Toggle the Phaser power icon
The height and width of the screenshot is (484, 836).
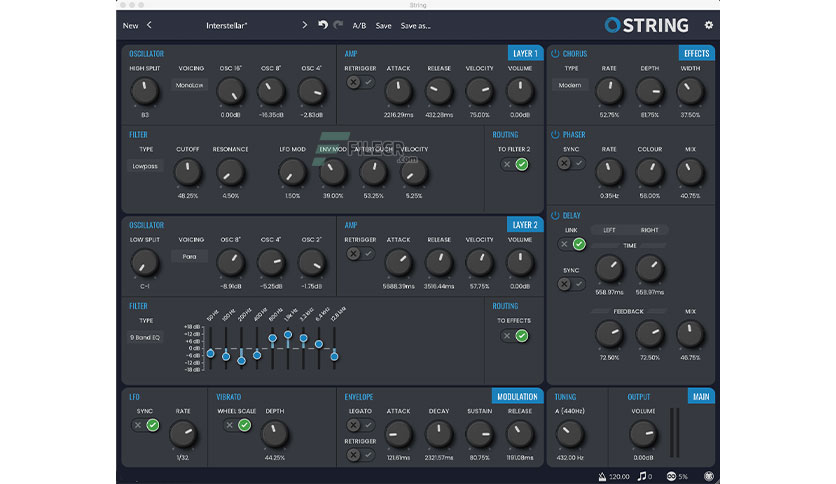coord(555,134)
